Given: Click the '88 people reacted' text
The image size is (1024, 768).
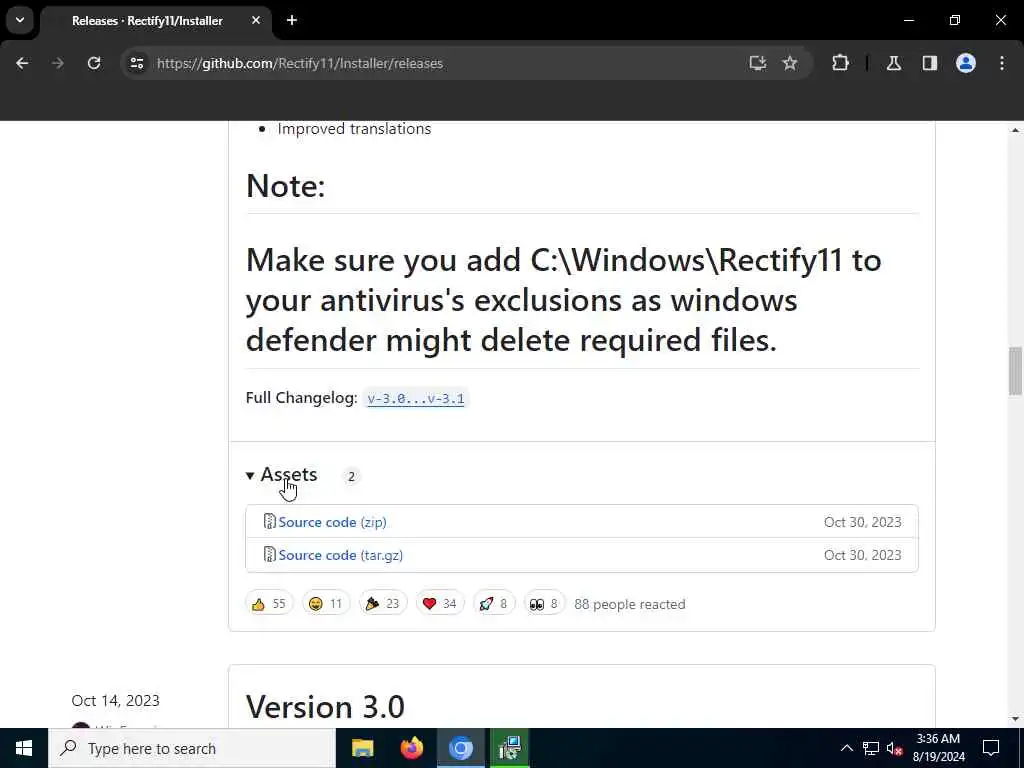Looking at the screenshot, I should (630, 604).
